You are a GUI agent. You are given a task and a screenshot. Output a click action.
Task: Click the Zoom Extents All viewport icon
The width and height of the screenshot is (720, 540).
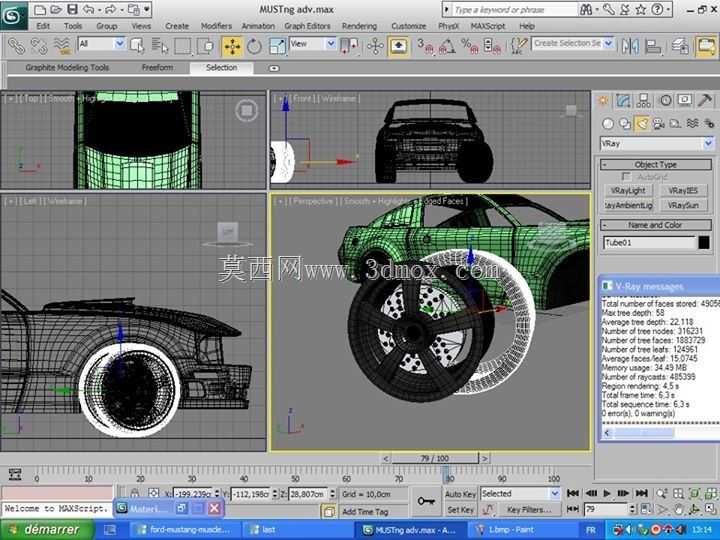pos(710,494)
